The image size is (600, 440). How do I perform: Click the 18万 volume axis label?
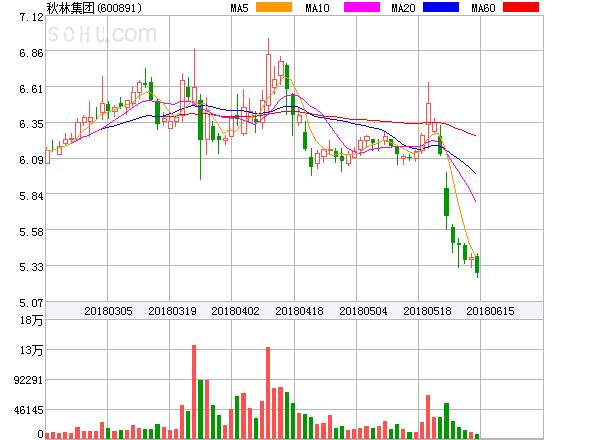tap(31, 320)
